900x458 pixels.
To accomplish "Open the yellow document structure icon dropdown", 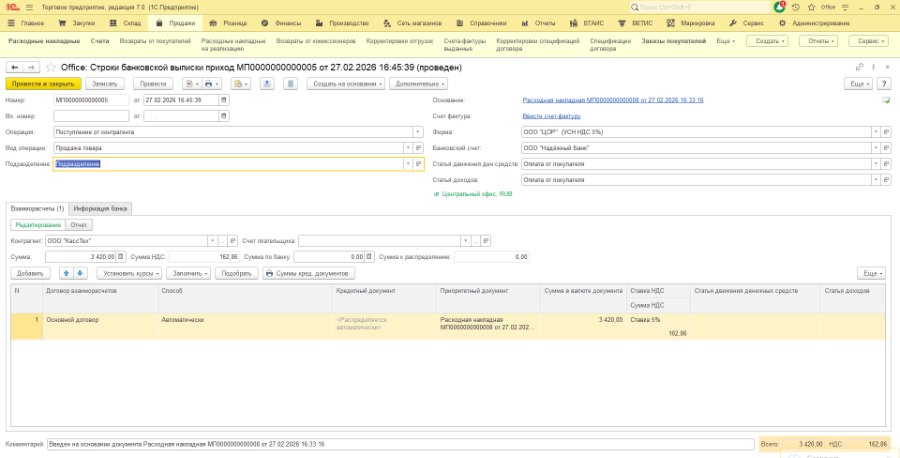I will [x=240, y=84].
